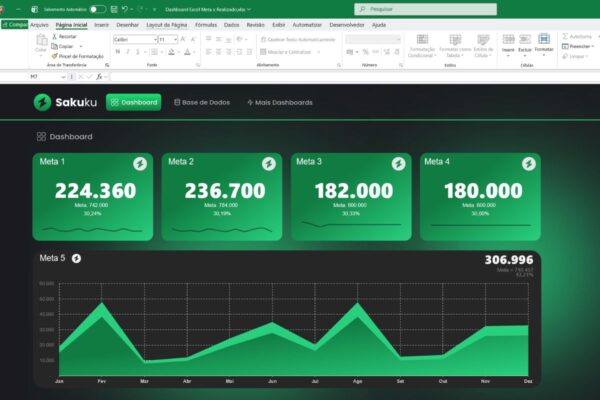The width and height of the screenshot is (600, 400).
Task: Click the Pincel de Formatação tool
Action: (x=78, y=56)
